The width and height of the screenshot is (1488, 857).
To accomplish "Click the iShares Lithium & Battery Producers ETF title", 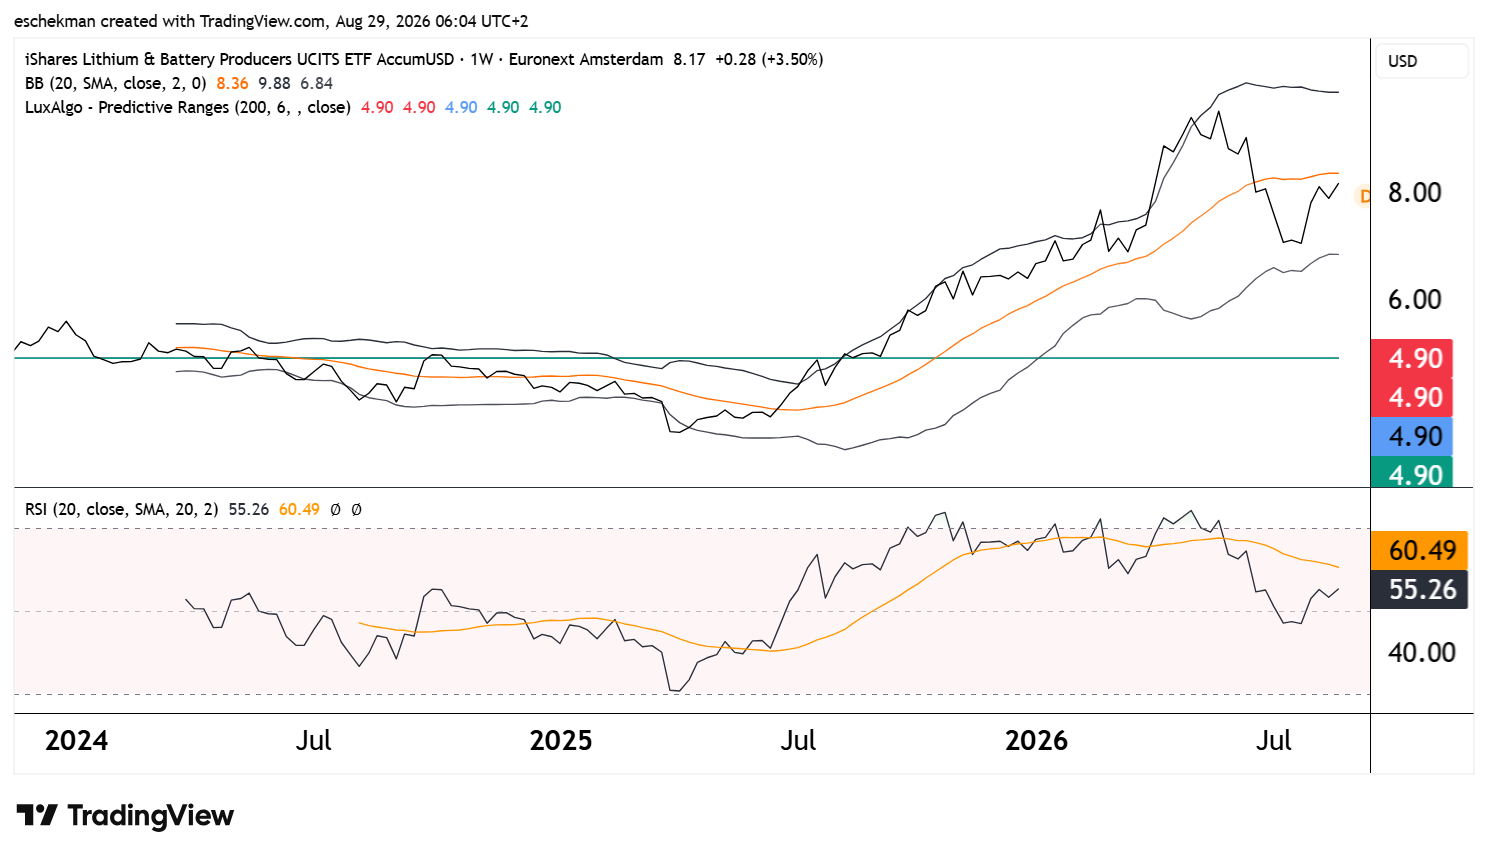I will [240, 59].
